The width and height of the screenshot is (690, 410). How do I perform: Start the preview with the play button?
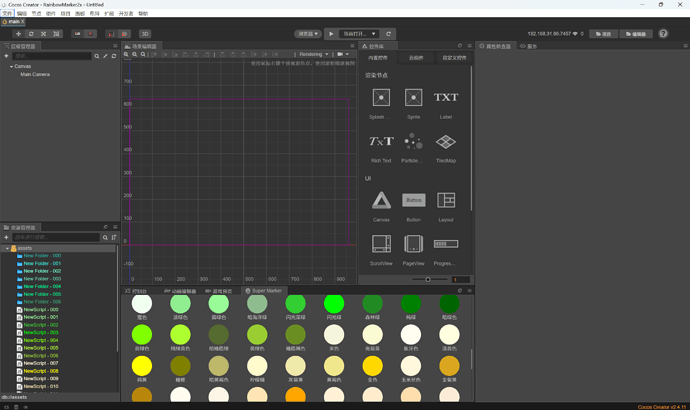click(x=331, y=34)
